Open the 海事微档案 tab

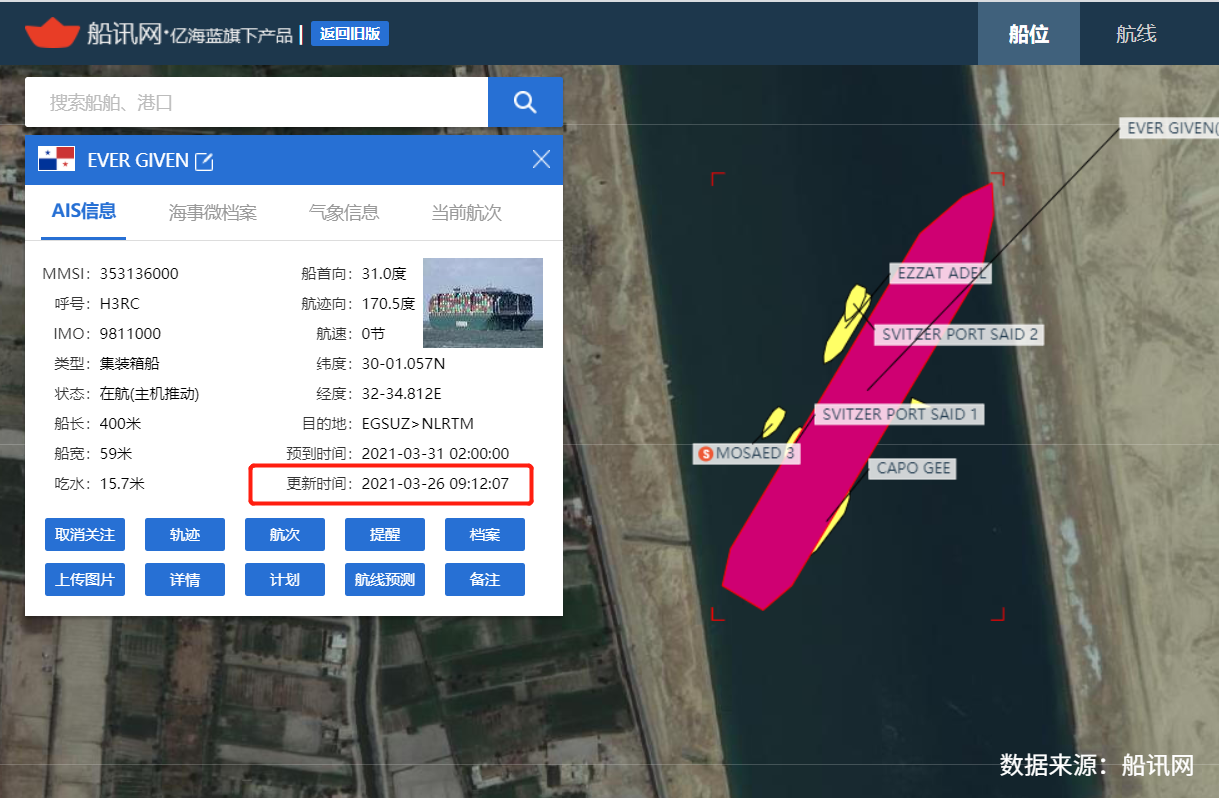[213, 212]
